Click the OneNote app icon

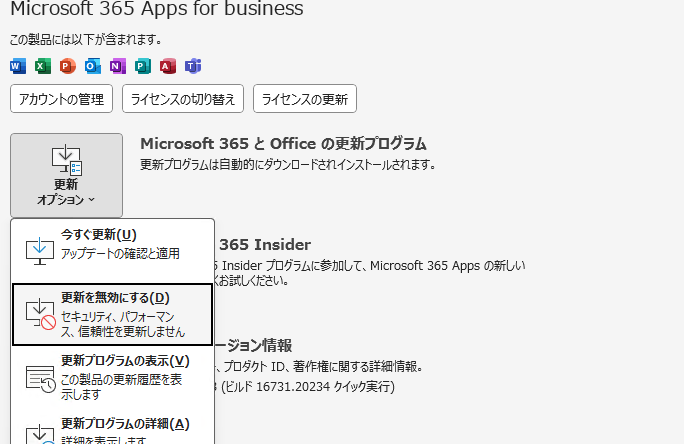click(x=117, y=66)
